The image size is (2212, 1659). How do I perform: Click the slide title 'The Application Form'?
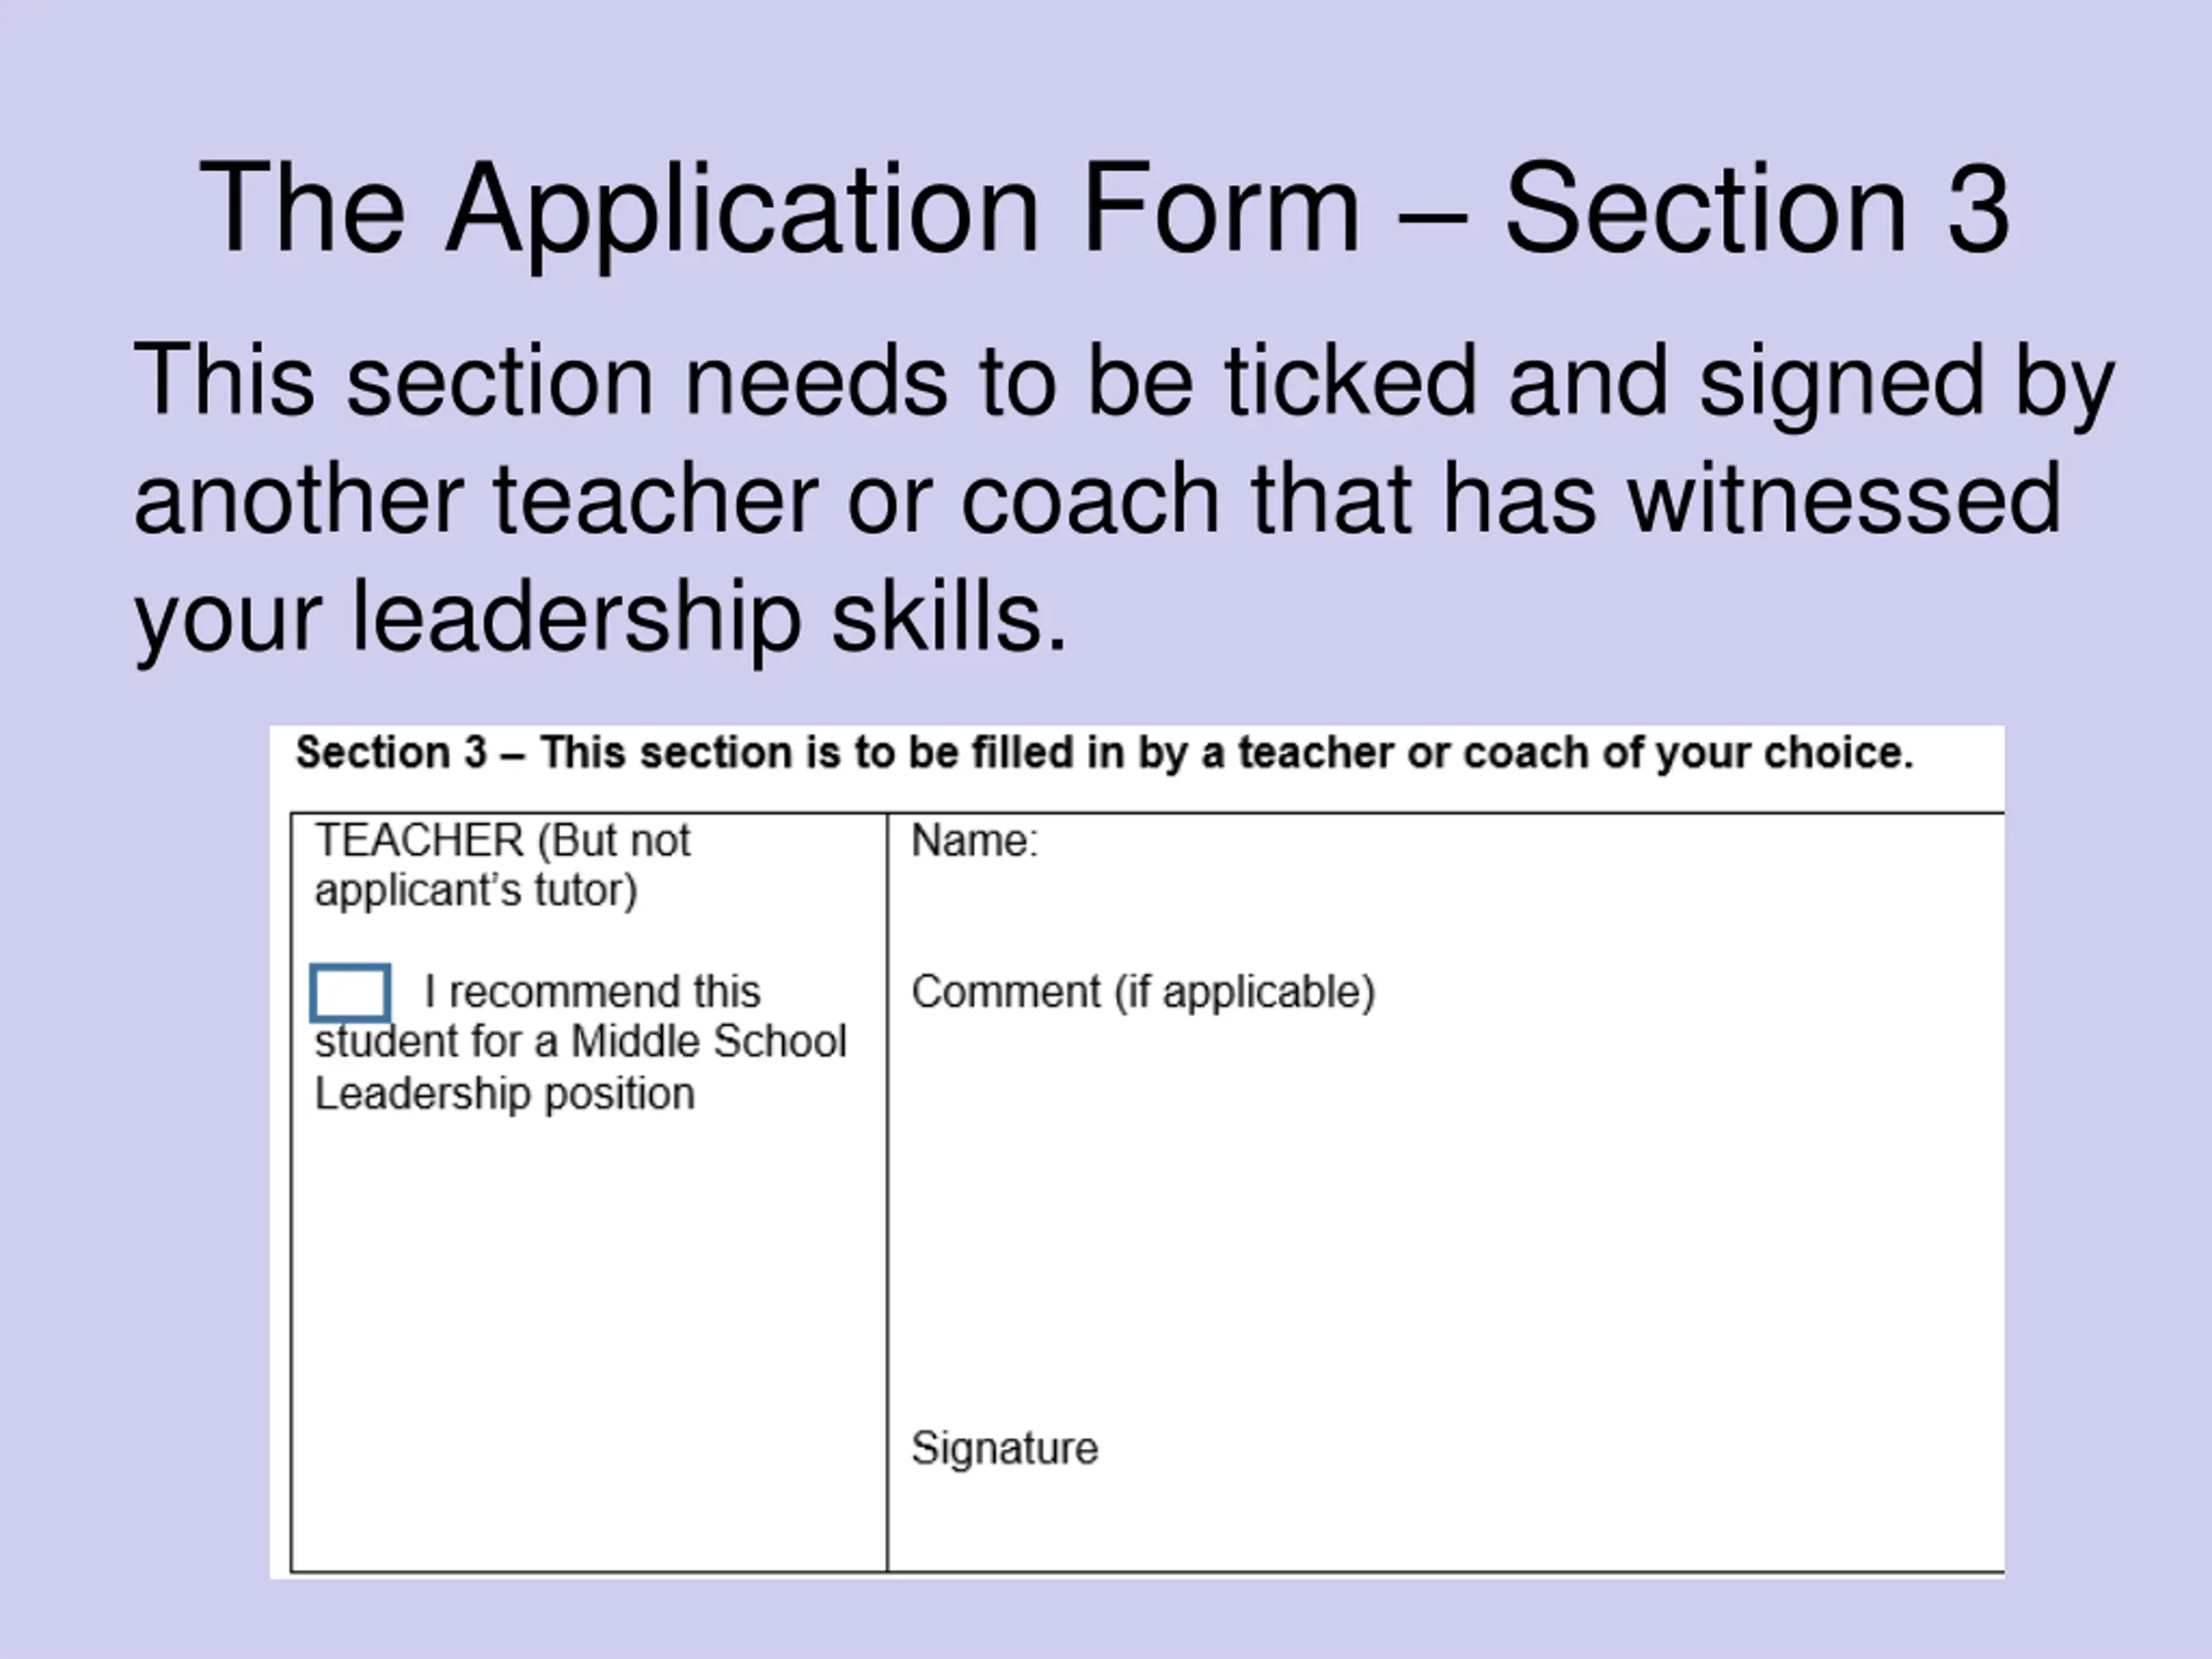pos(1104,209)
